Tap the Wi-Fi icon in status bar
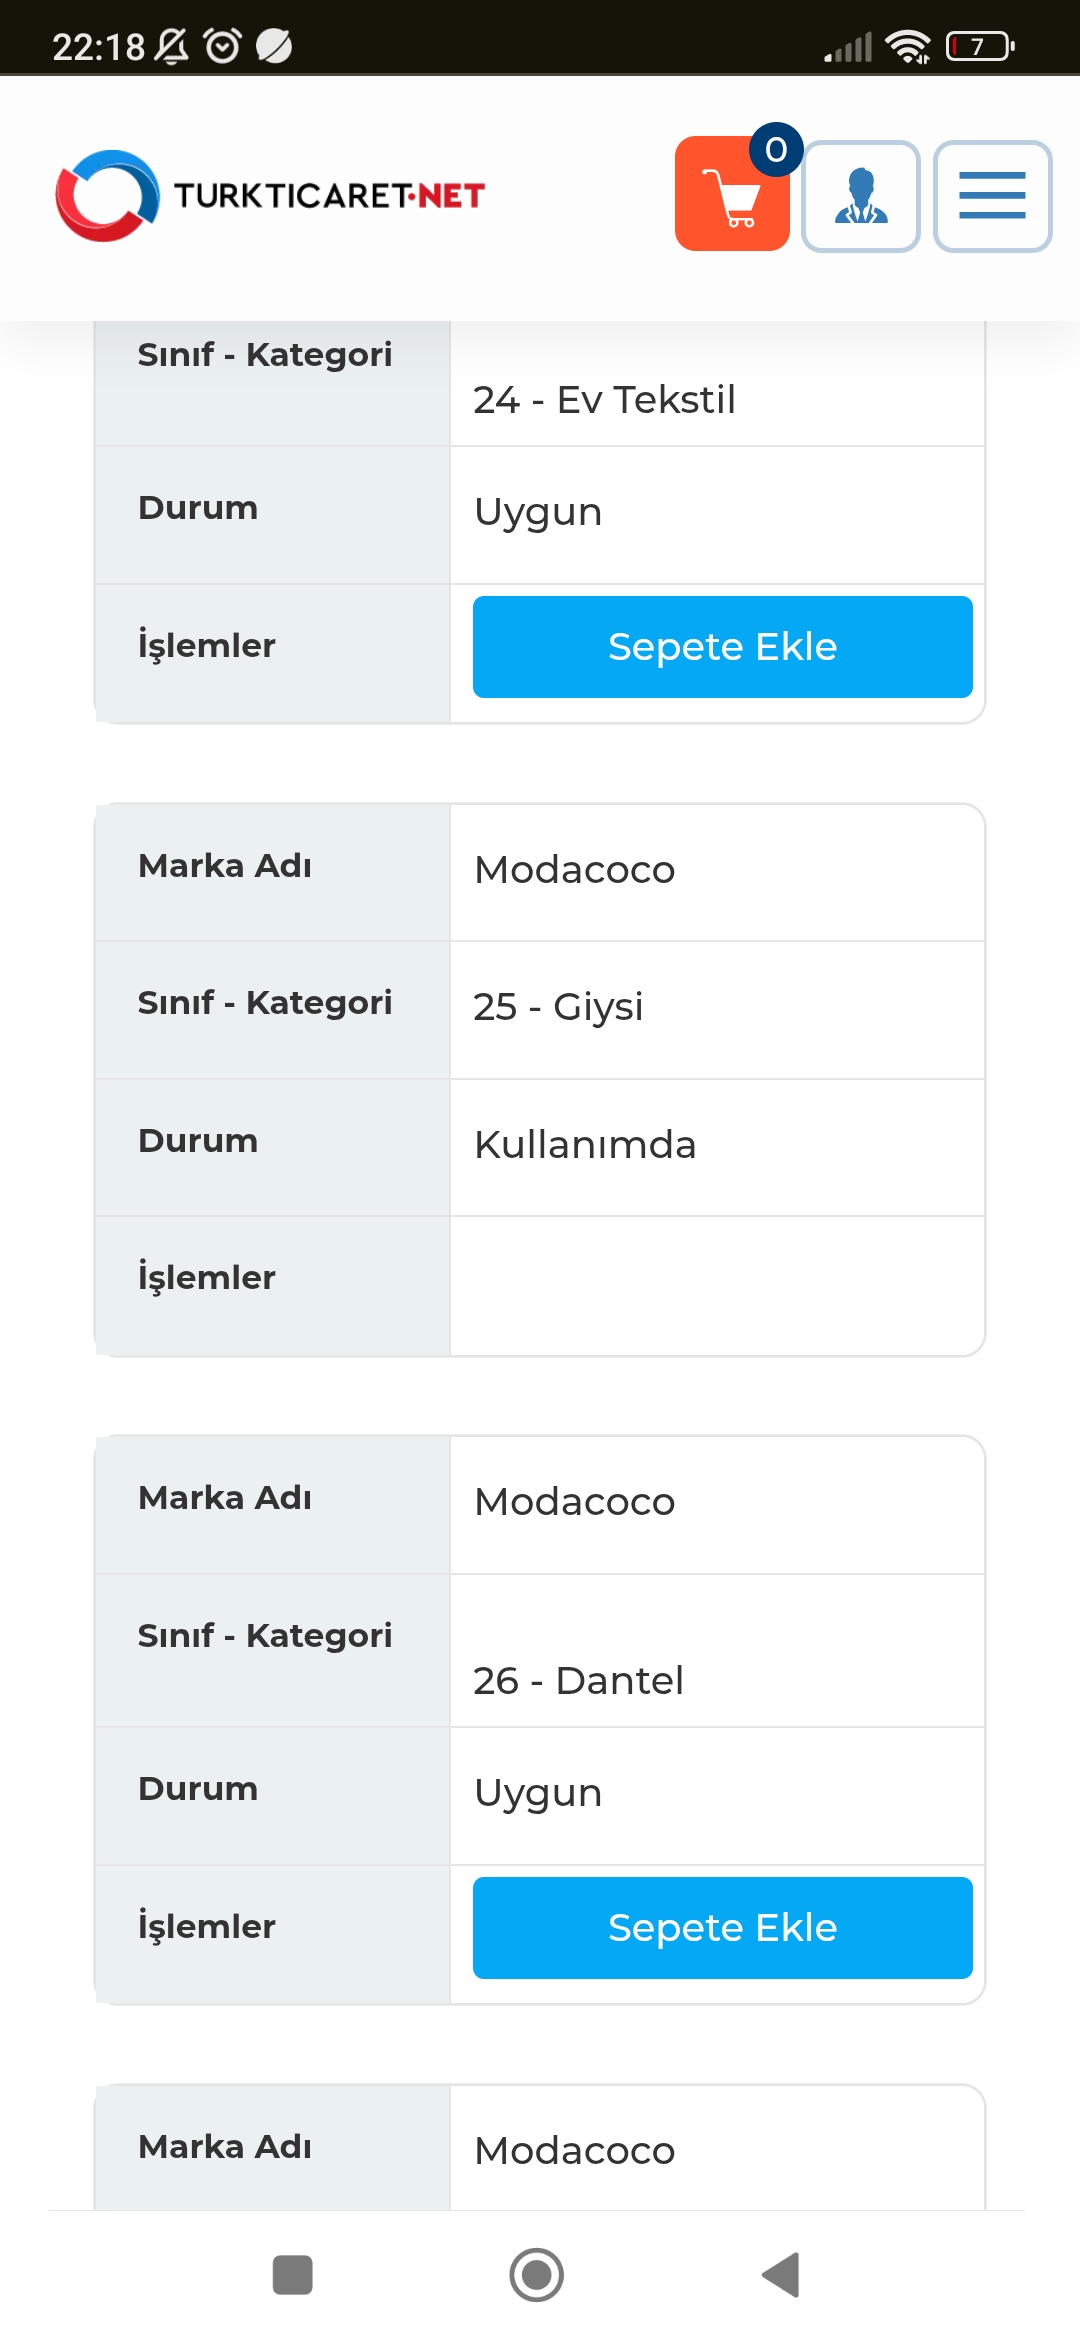The width and height of the screenshot is (1080, 2340). point(908,46)
